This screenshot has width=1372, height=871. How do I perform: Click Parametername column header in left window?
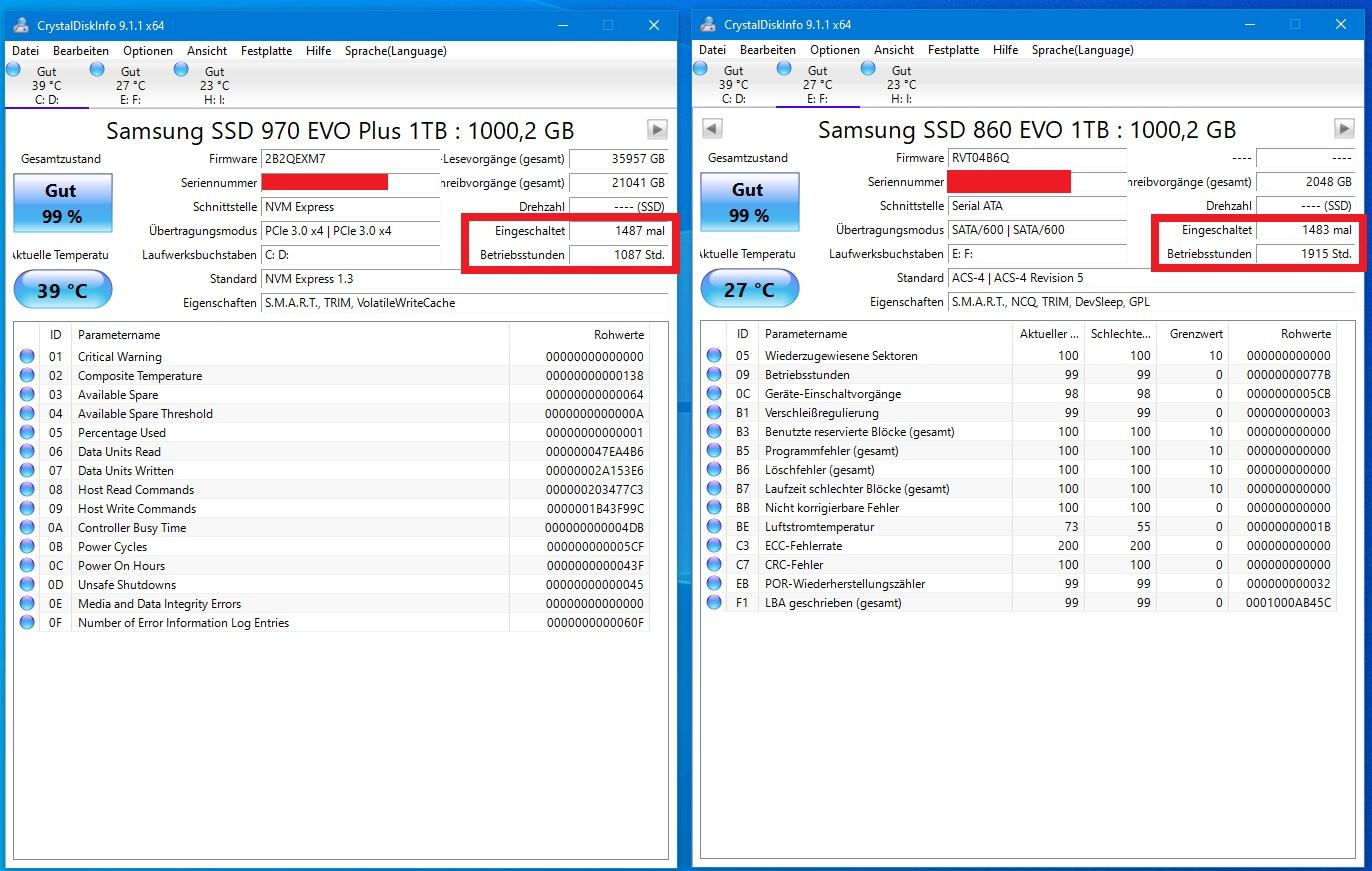290,335
